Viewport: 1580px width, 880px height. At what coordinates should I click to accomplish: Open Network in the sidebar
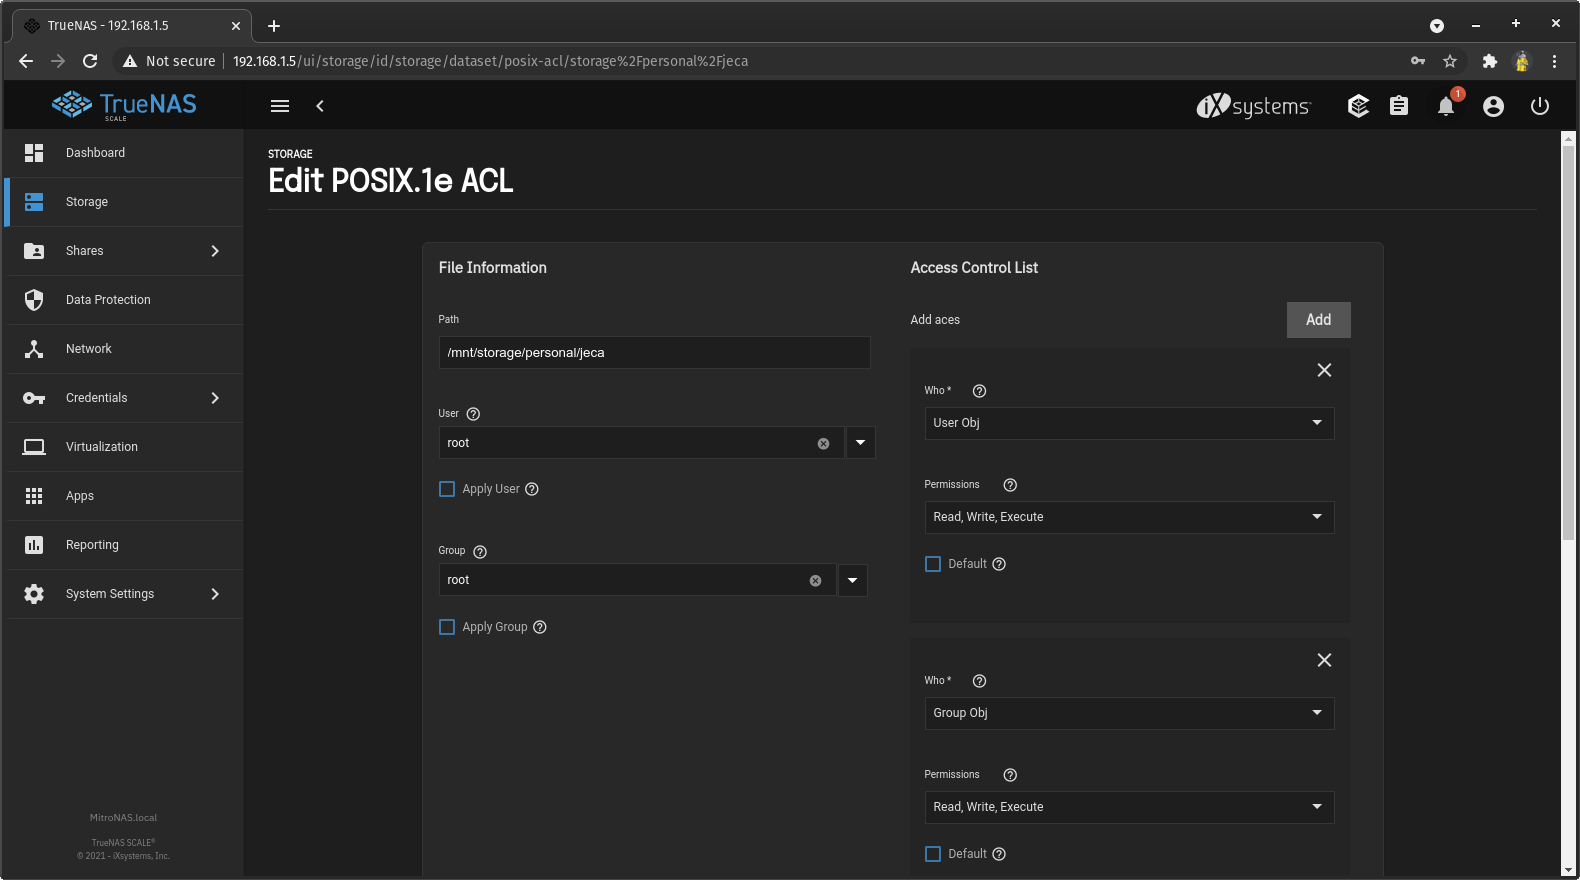pyautogui.click(x=124, y=349)
